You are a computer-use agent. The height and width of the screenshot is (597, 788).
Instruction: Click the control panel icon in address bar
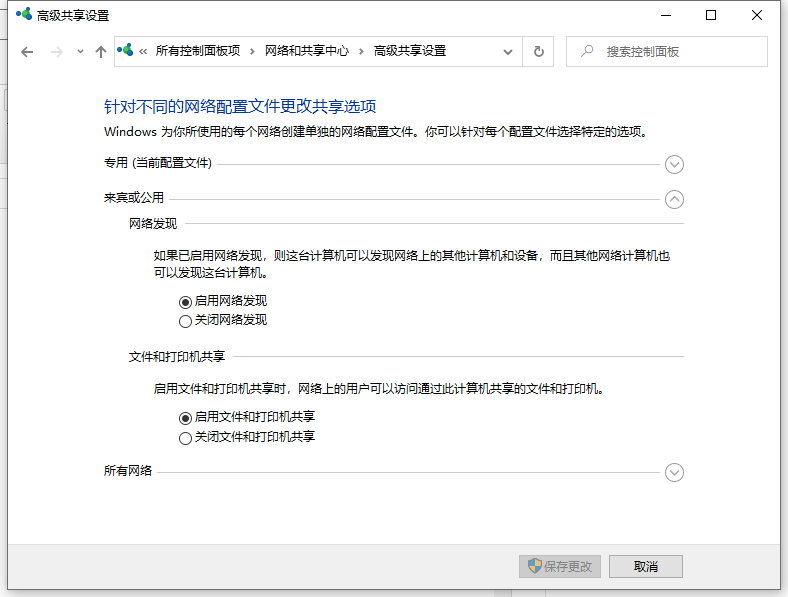(x=125, y=50)
